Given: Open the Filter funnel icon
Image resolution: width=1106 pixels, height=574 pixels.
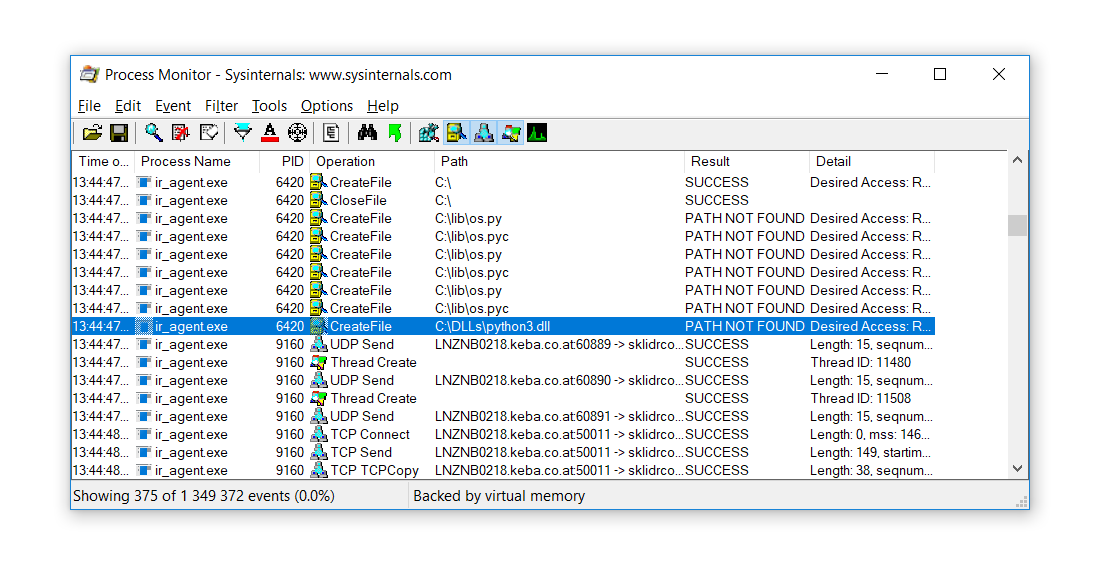Looking at the screenshot, I should [242, 133].
